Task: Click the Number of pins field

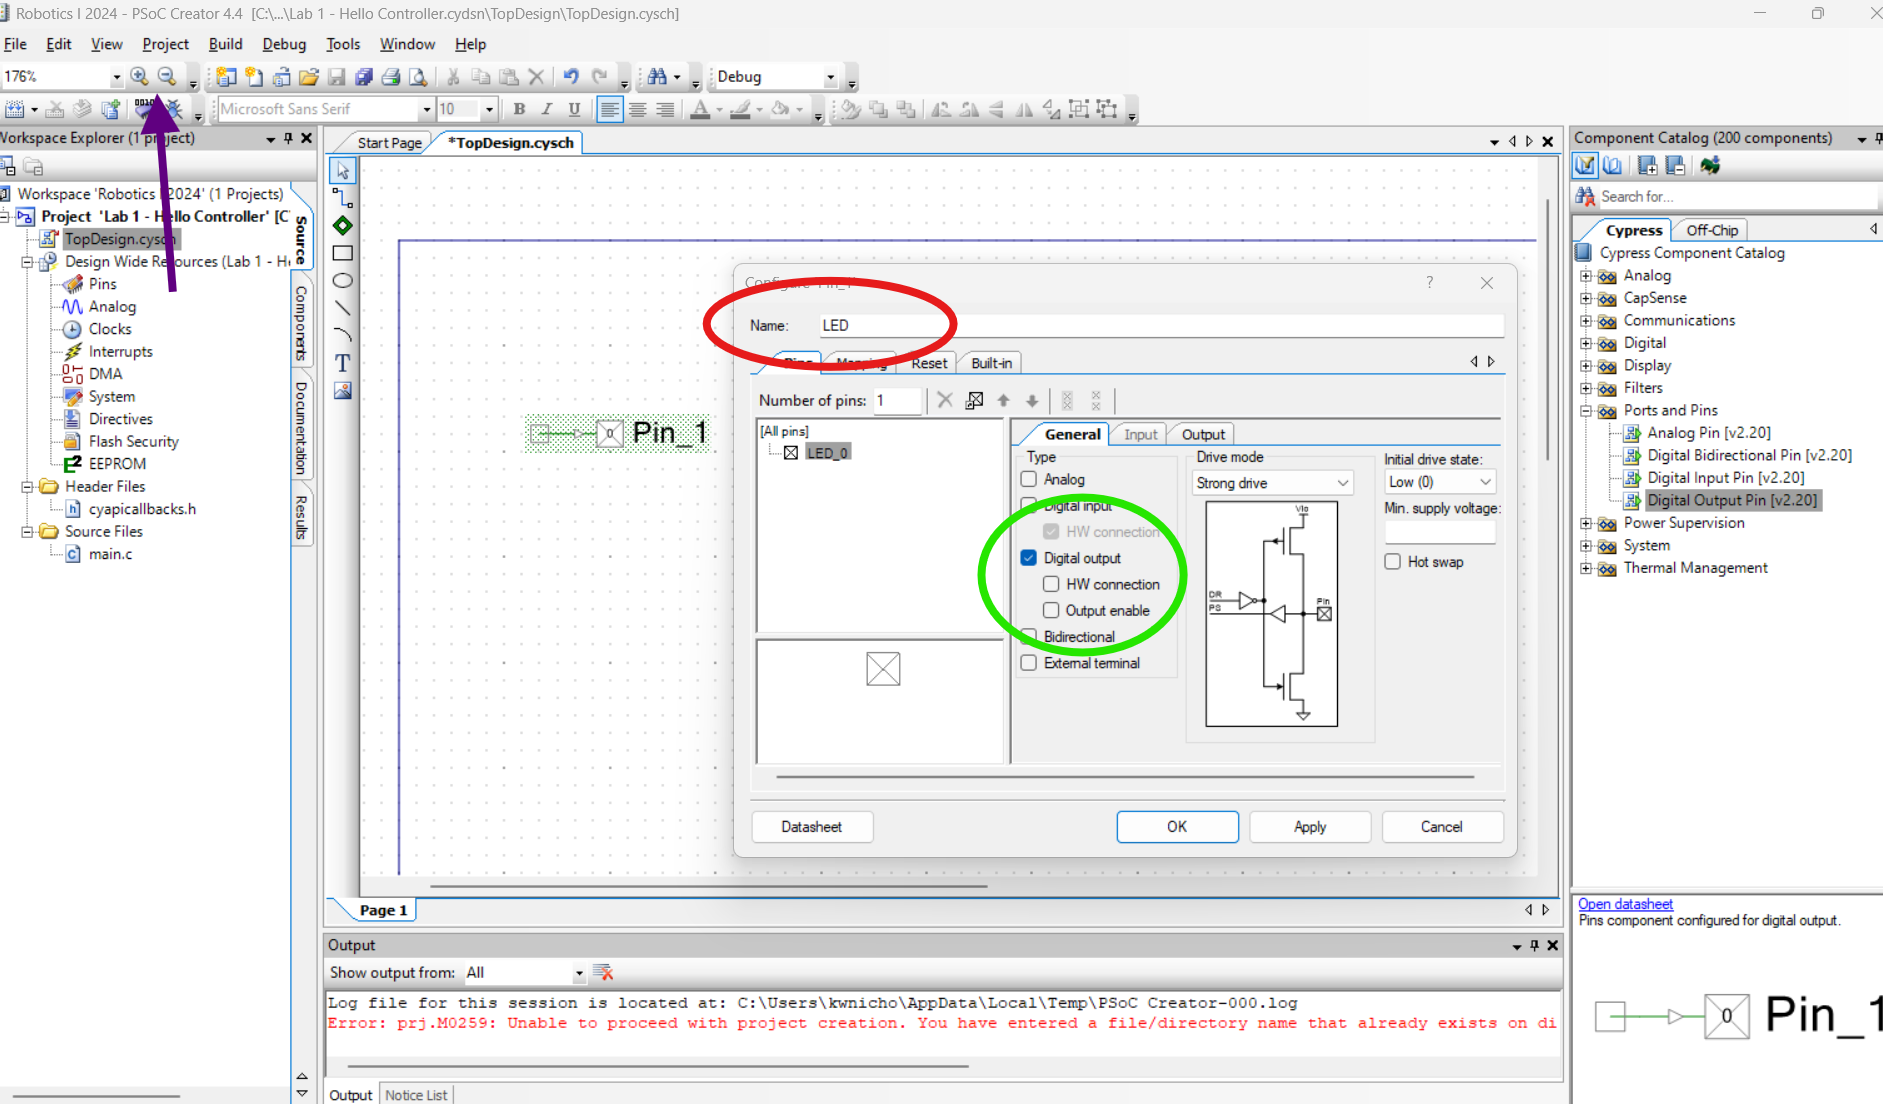Action: [x=897, y=400]
